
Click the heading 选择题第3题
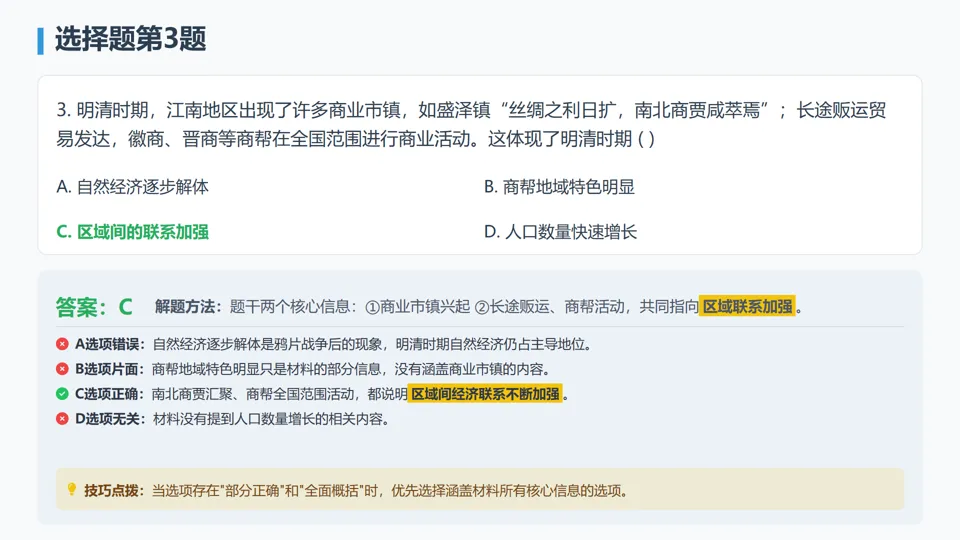pyautogui.click(x=130, y=39)
